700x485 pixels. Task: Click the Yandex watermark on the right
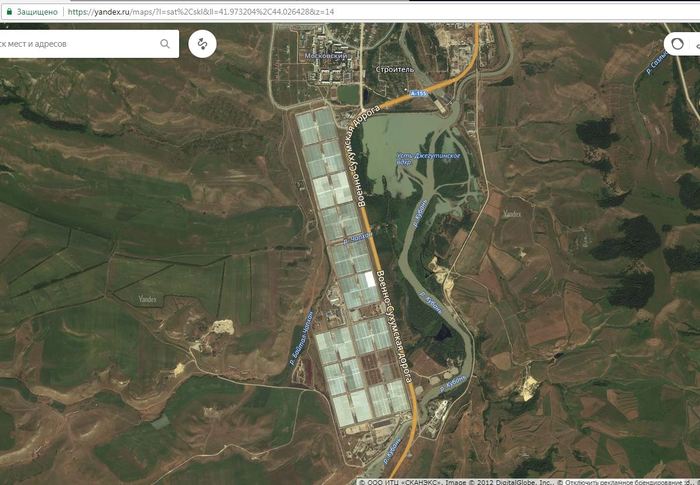pos(512,213)
